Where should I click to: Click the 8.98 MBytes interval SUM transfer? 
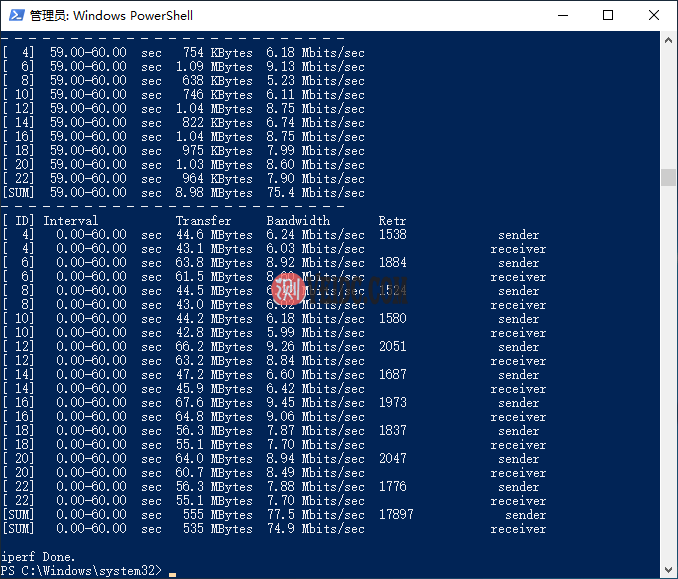214,192
